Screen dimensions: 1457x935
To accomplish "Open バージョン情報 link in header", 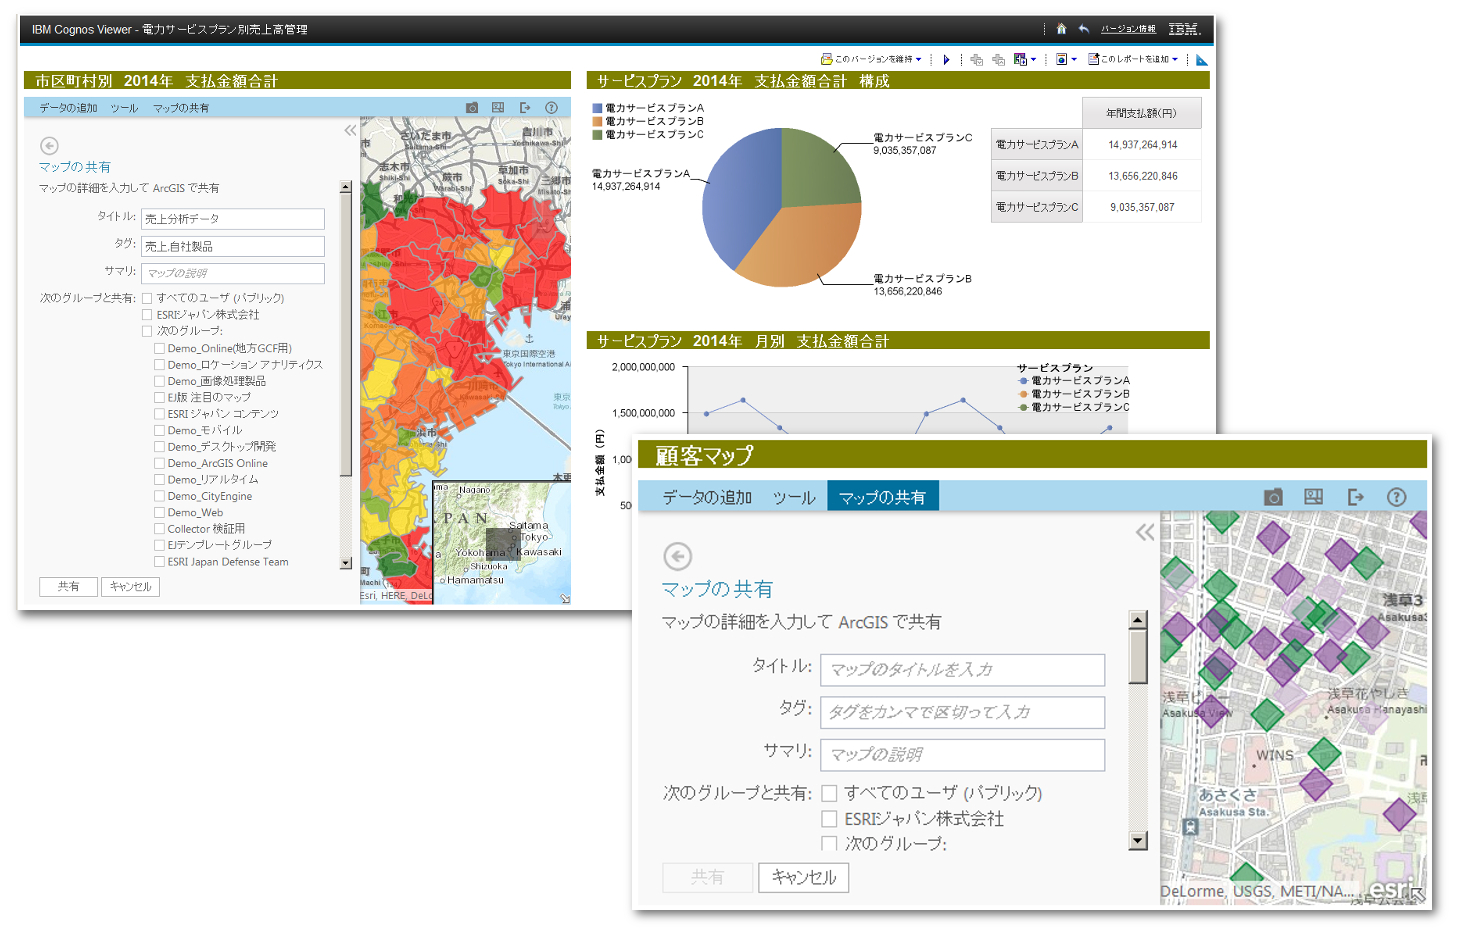I will [x=1128, y=29].
